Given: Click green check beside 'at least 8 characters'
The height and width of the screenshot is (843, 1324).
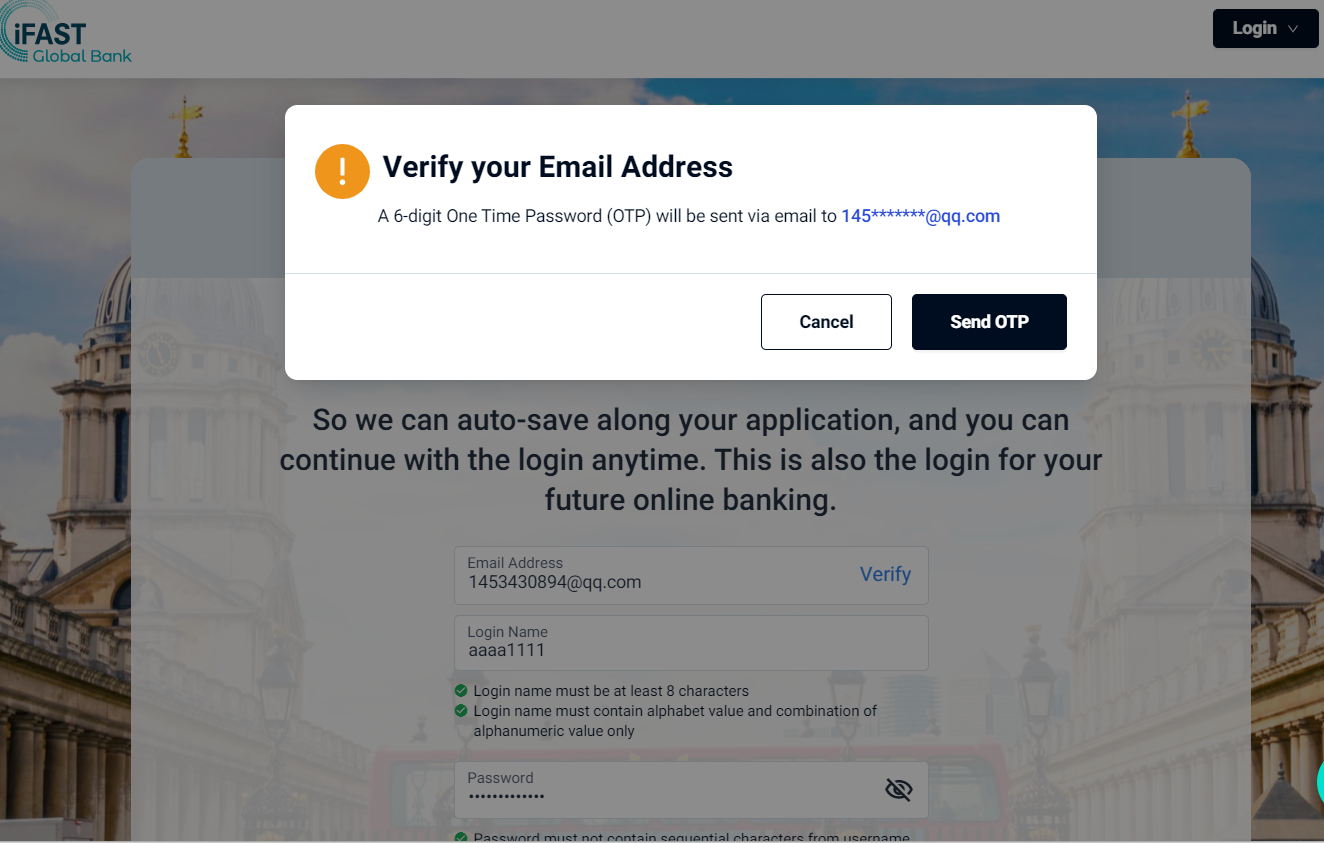Looking at the screenshot, I should 461,691.
